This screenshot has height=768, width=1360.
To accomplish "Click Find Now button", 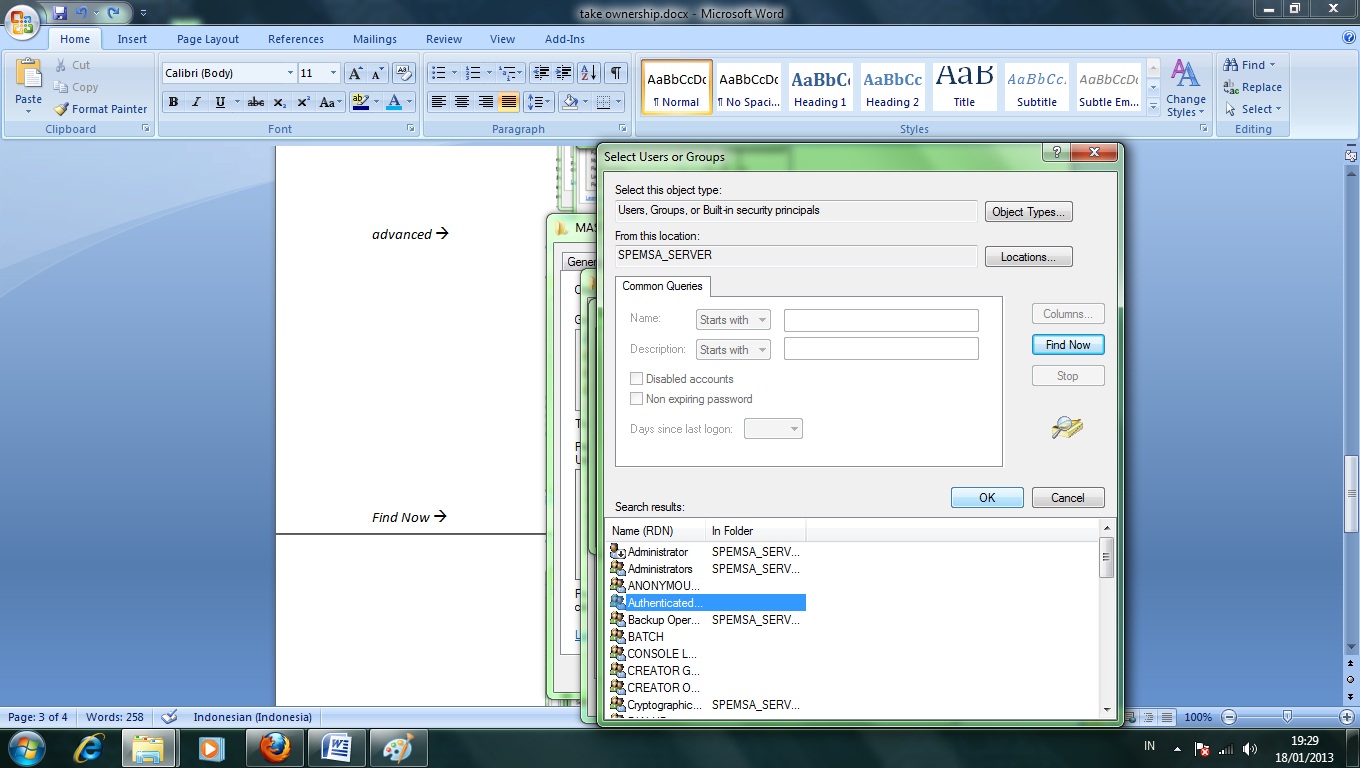I will (x=1068, y=345).
